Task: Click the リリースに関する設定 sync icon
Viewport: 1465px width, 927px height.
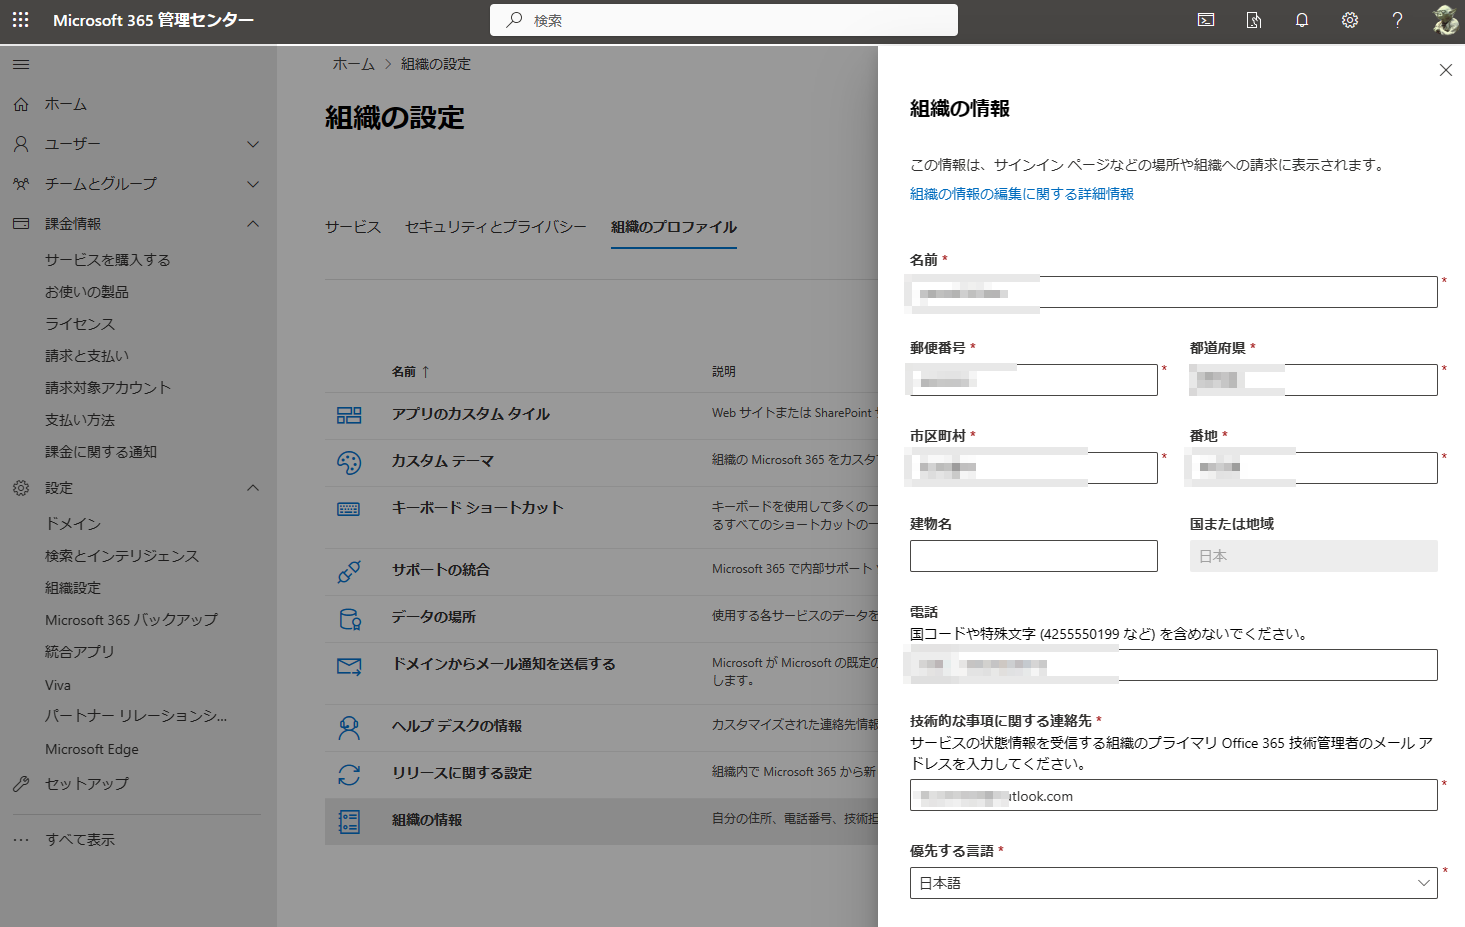Action: (351, 773)
